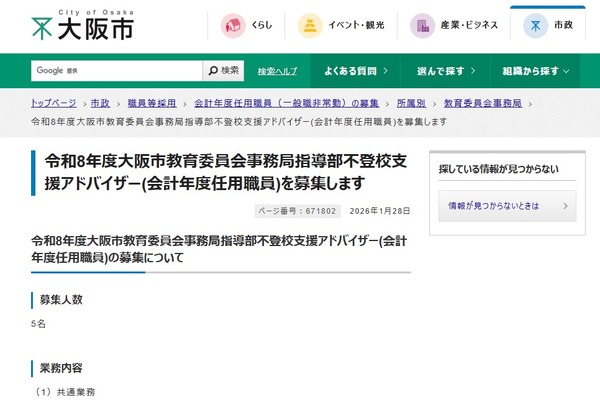Click the main page title heading
600x400 pixels.
226,172
